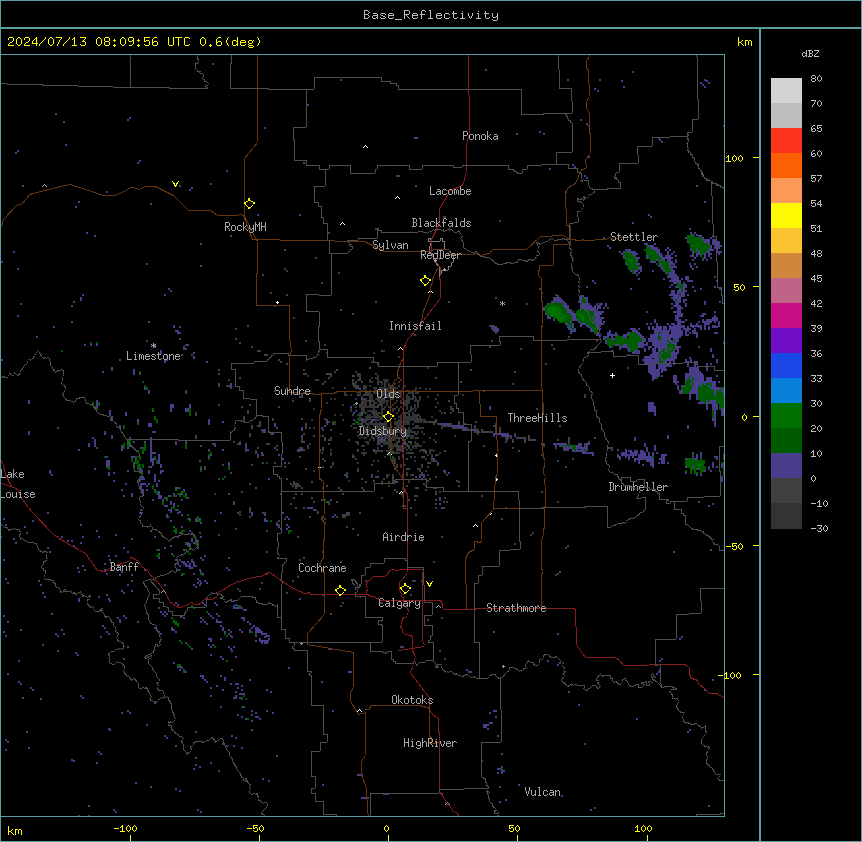
Task: Pick the slate purple 0-10 dBZ swatch
Action: [786, 466]
